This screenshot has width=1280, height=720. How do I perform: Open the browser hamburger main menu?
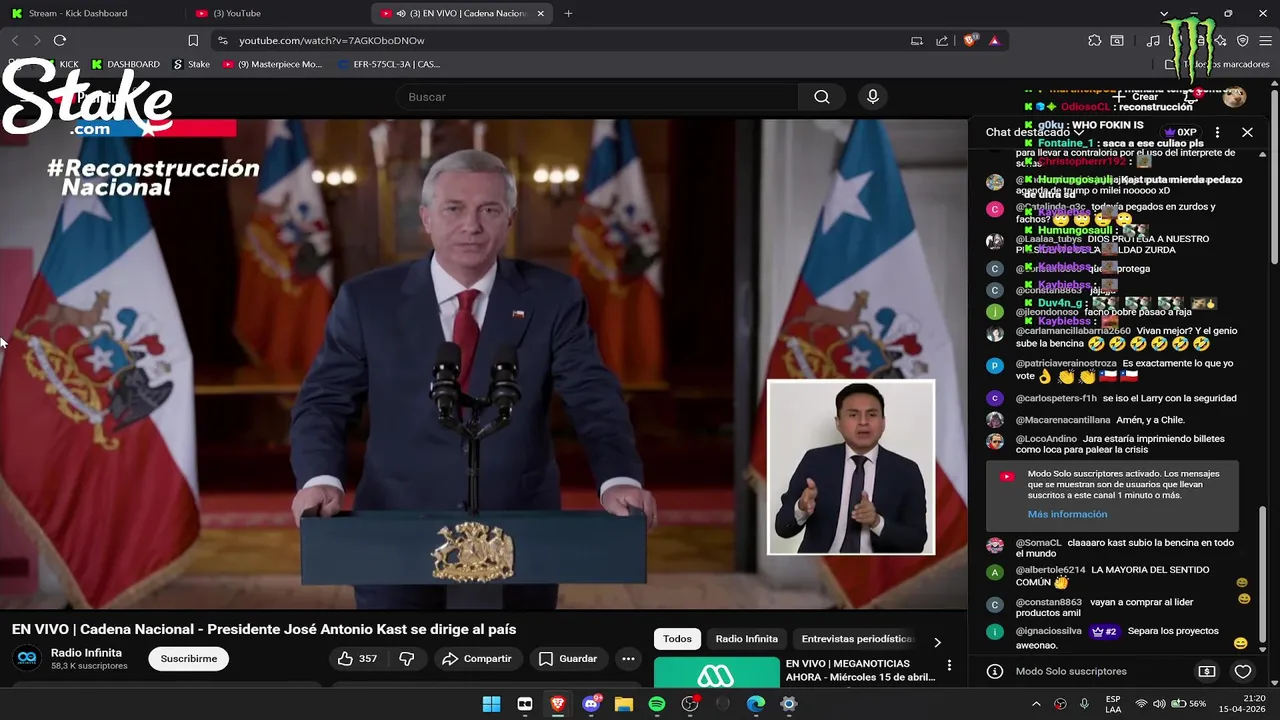point(1266,40)
